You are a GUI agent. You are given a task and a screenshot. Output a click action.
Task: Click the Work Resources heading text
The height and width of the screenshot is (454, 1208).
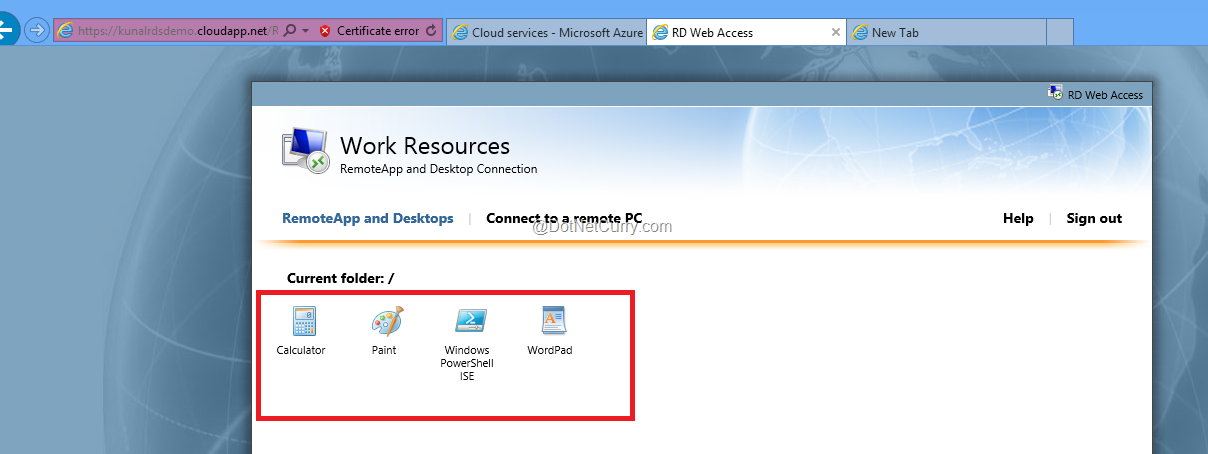coord(425,146)
